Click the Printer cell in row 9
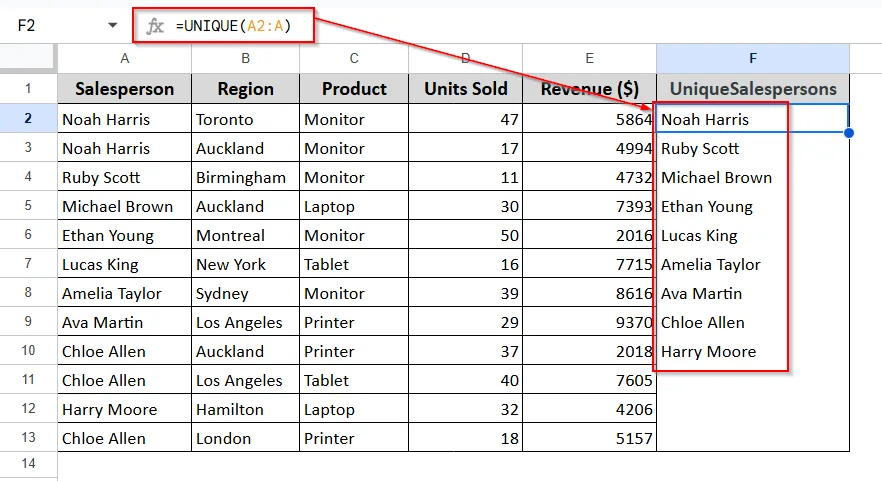The height and width of the screenshot is (481, 882). click(354, 322)
